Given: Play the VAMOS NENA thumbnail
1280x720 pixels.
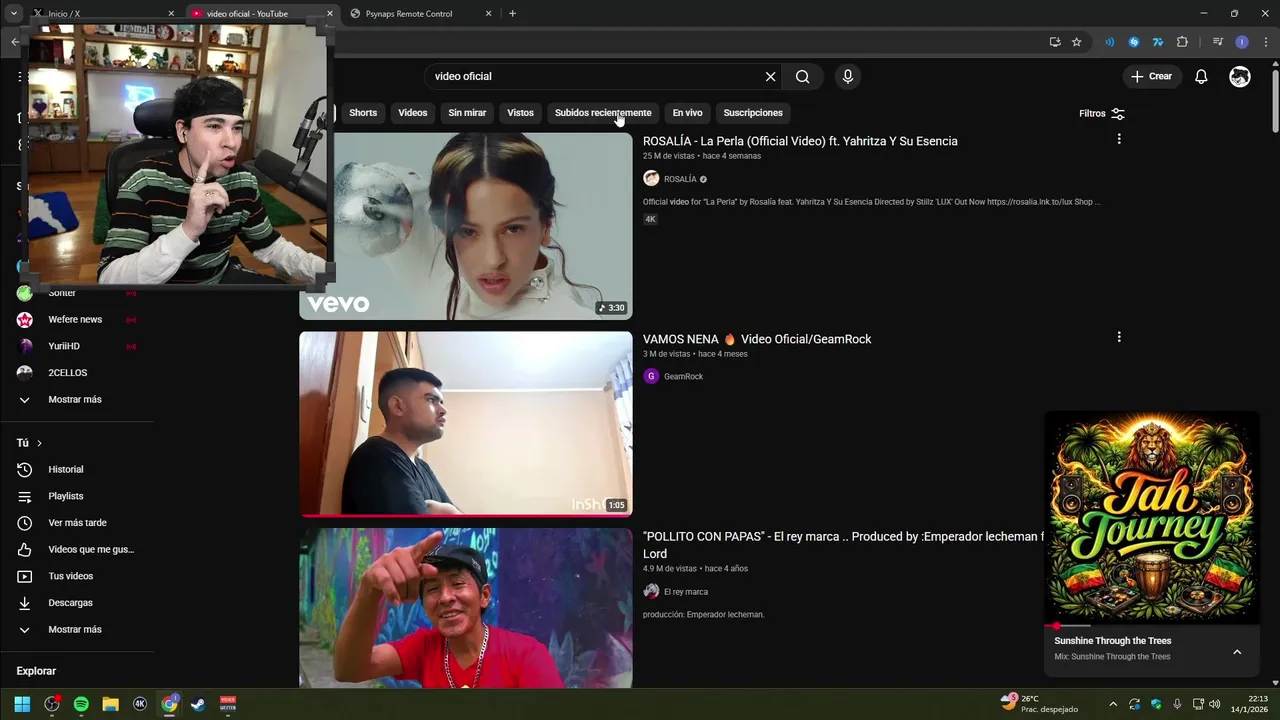Looking at the screenshot, I should pos(466,424).
